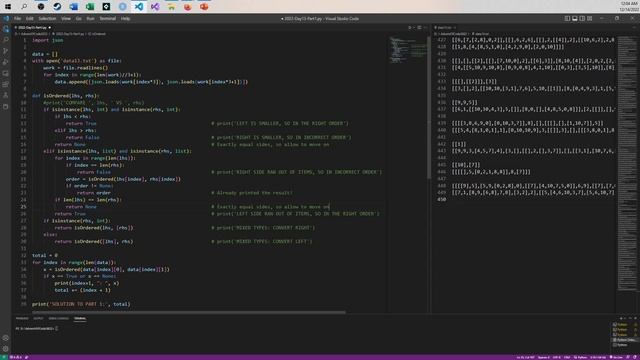
Task: Open the Excel taskbar icon
Action: 90,7
